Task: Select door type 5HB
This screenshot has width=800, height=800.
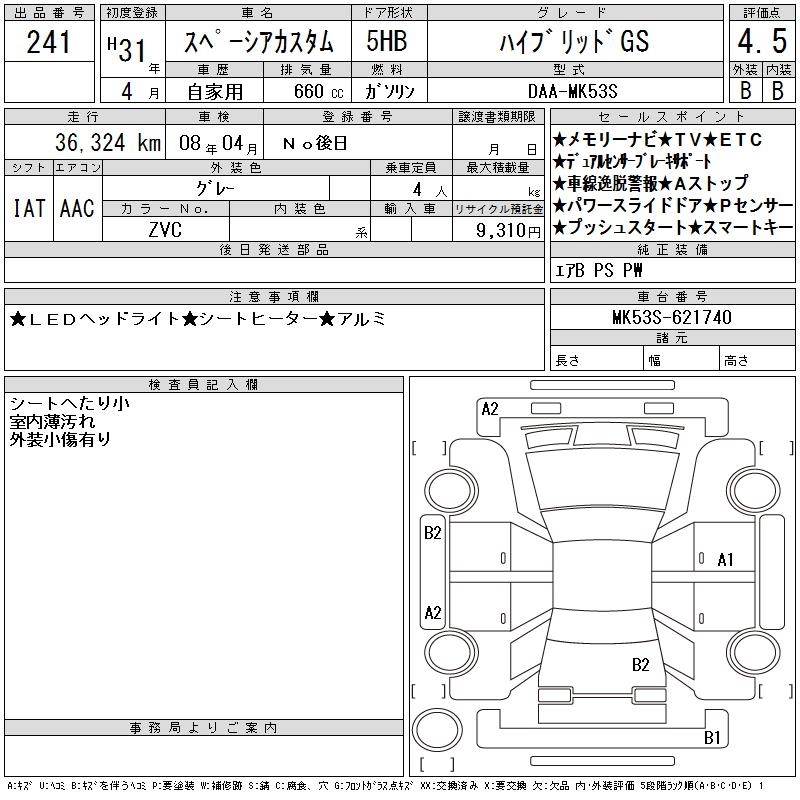Action: [x=387, y=41]
